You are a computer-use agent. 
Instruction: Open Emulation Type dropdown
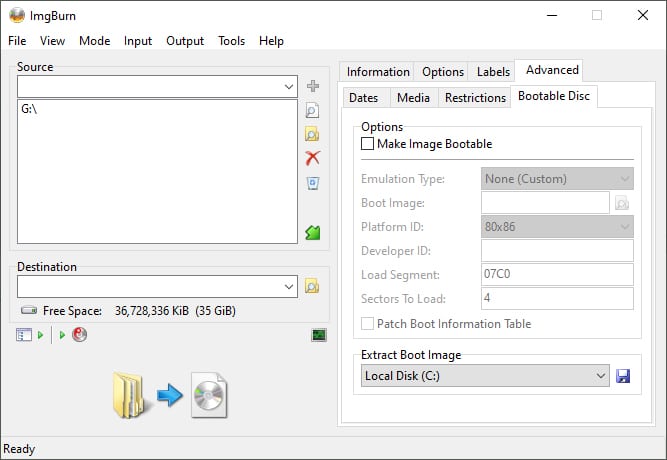coord(557,179)
